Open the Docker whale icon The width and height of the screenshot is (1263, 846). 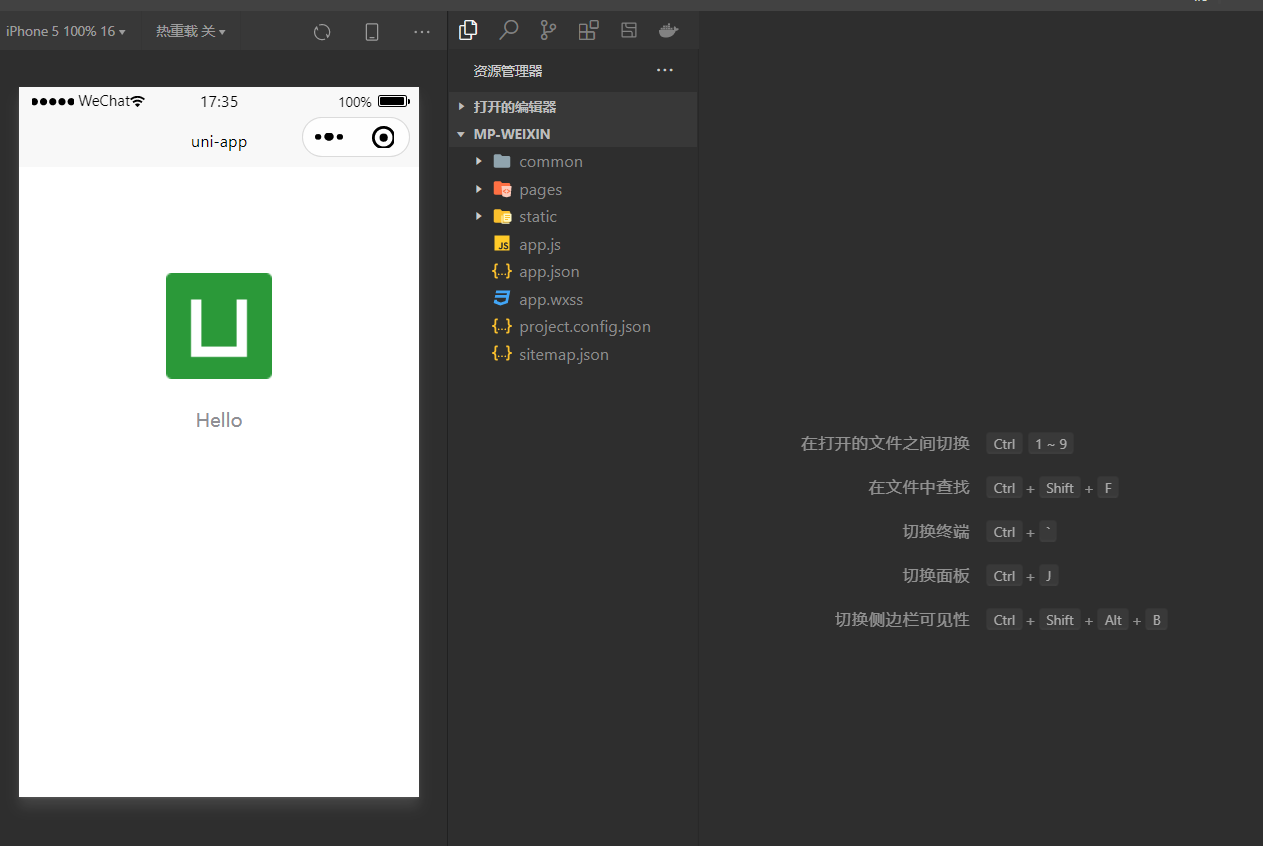[x=668, y=31]
